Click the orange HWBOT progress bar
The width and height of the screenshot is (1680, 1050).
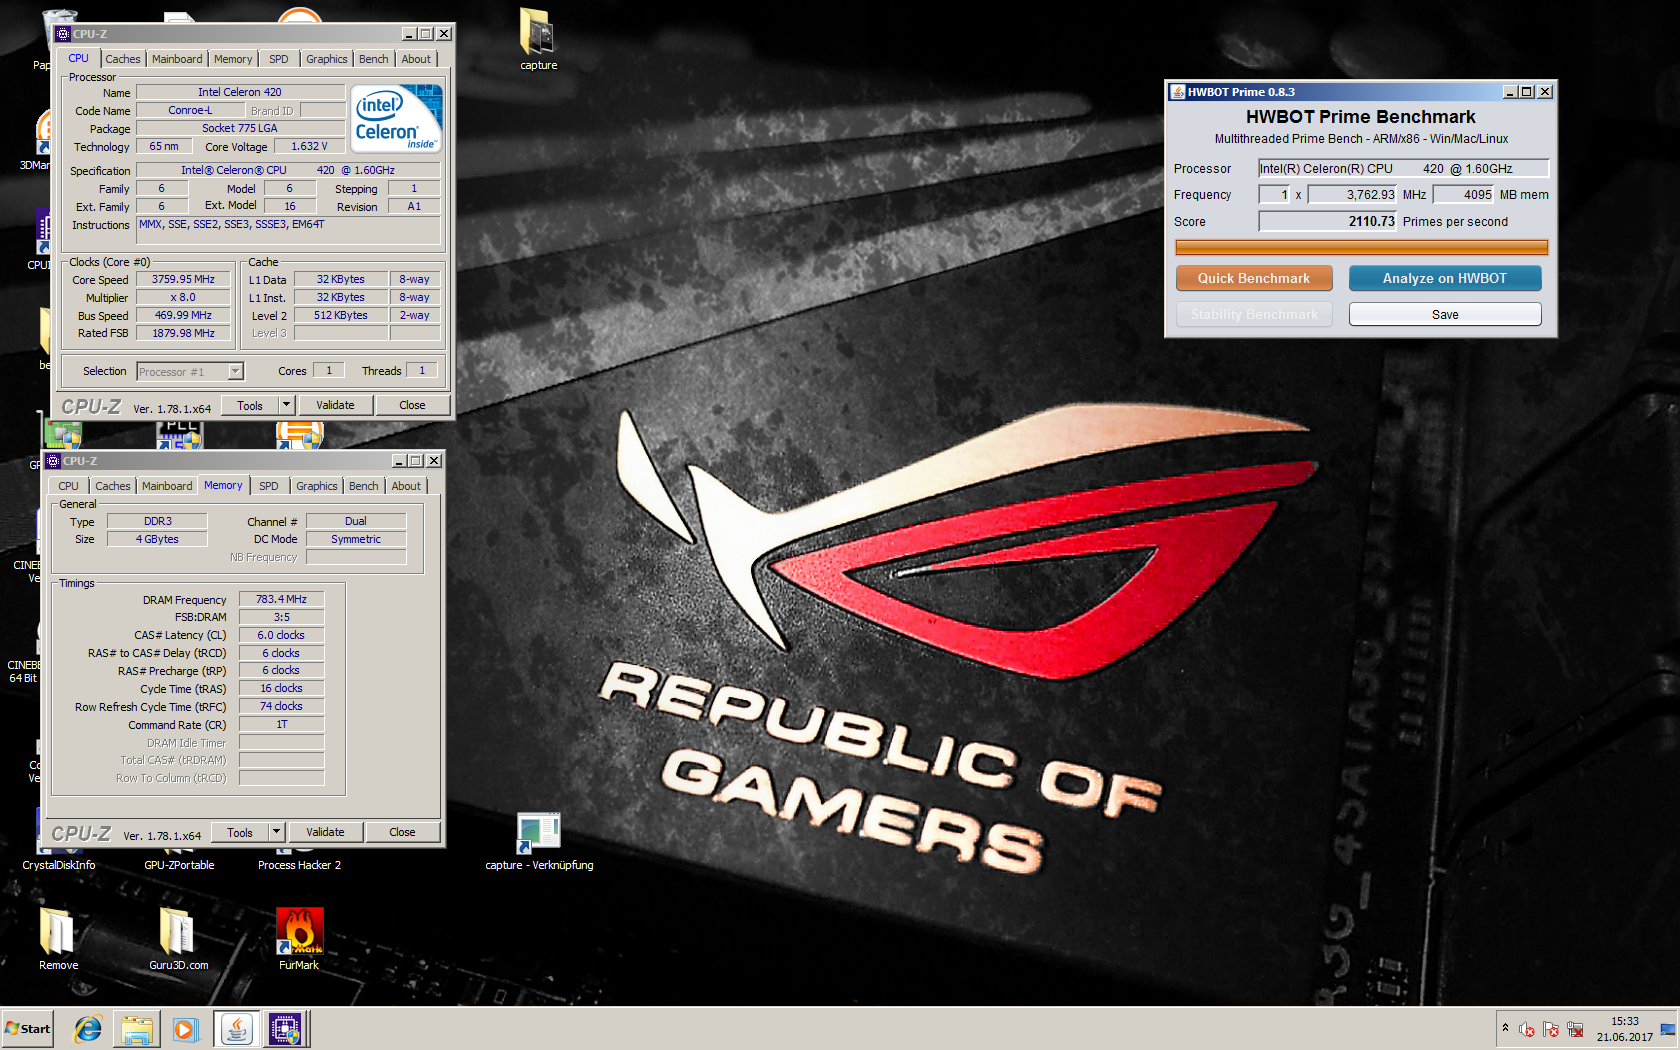coord(1361,247)
